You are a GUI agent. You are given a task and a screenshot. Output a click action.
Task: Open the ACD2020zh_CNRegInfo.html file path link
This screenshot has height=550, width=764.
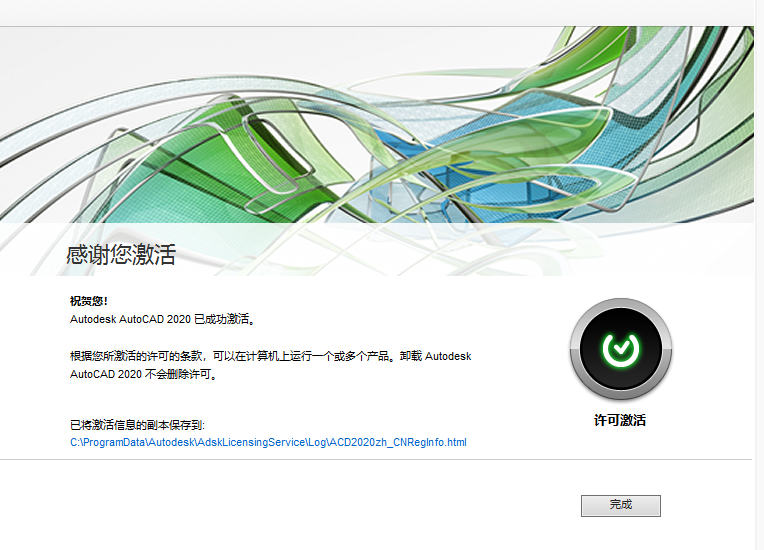tap(268, 442)
